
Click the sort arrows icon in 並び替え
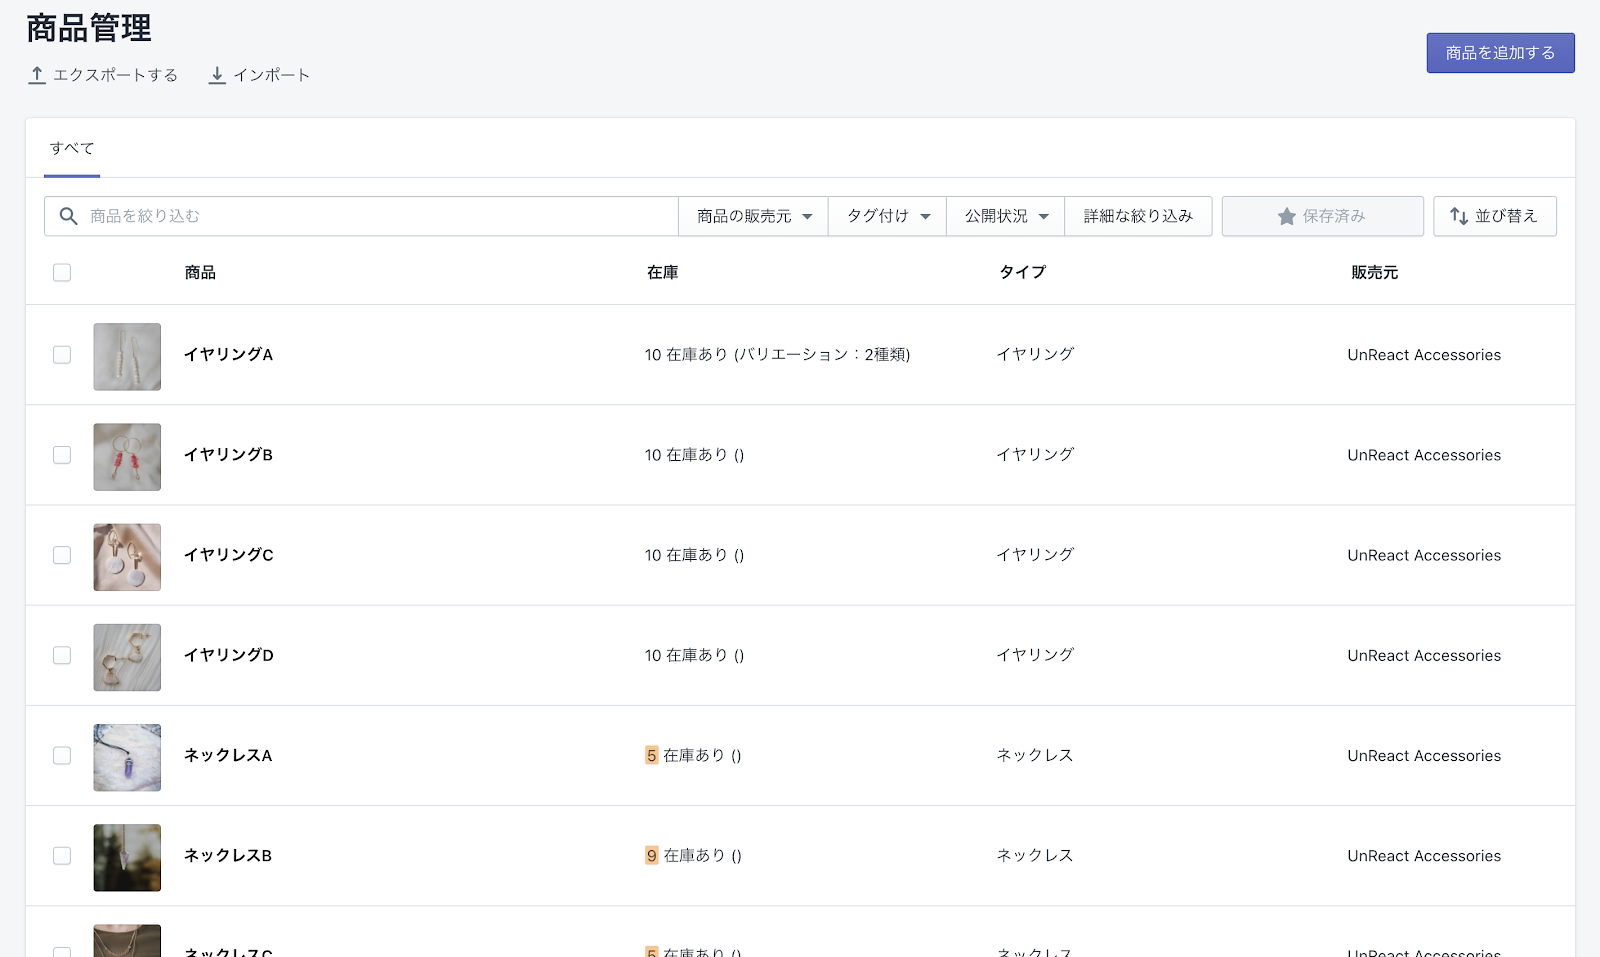pos(1459,216)
